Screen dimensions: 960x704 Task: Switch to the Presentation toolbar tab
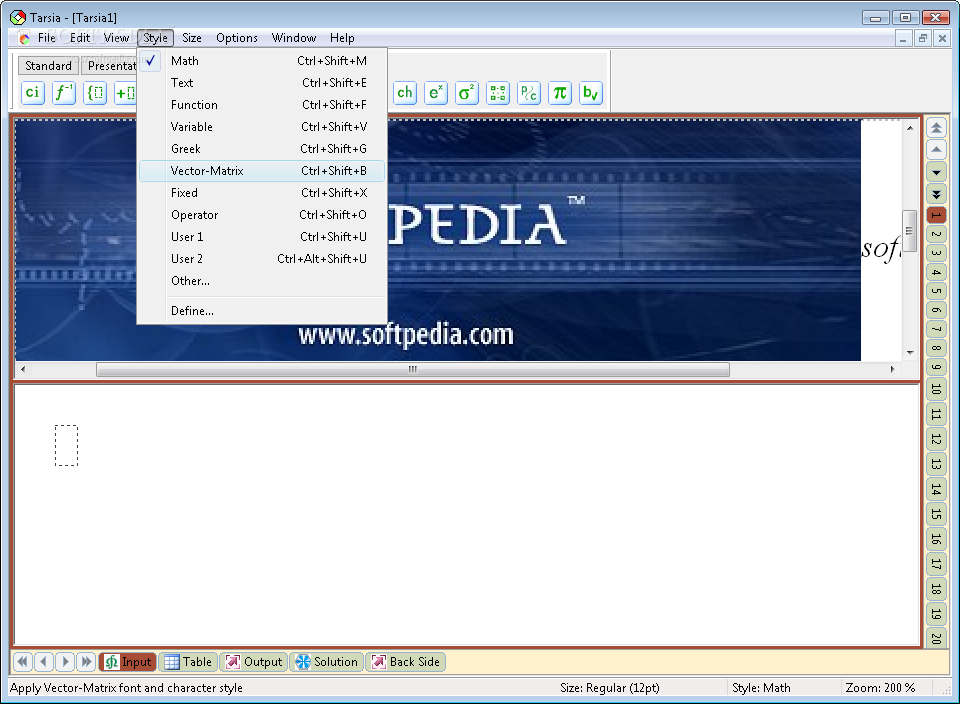click(x=110, y=66)
